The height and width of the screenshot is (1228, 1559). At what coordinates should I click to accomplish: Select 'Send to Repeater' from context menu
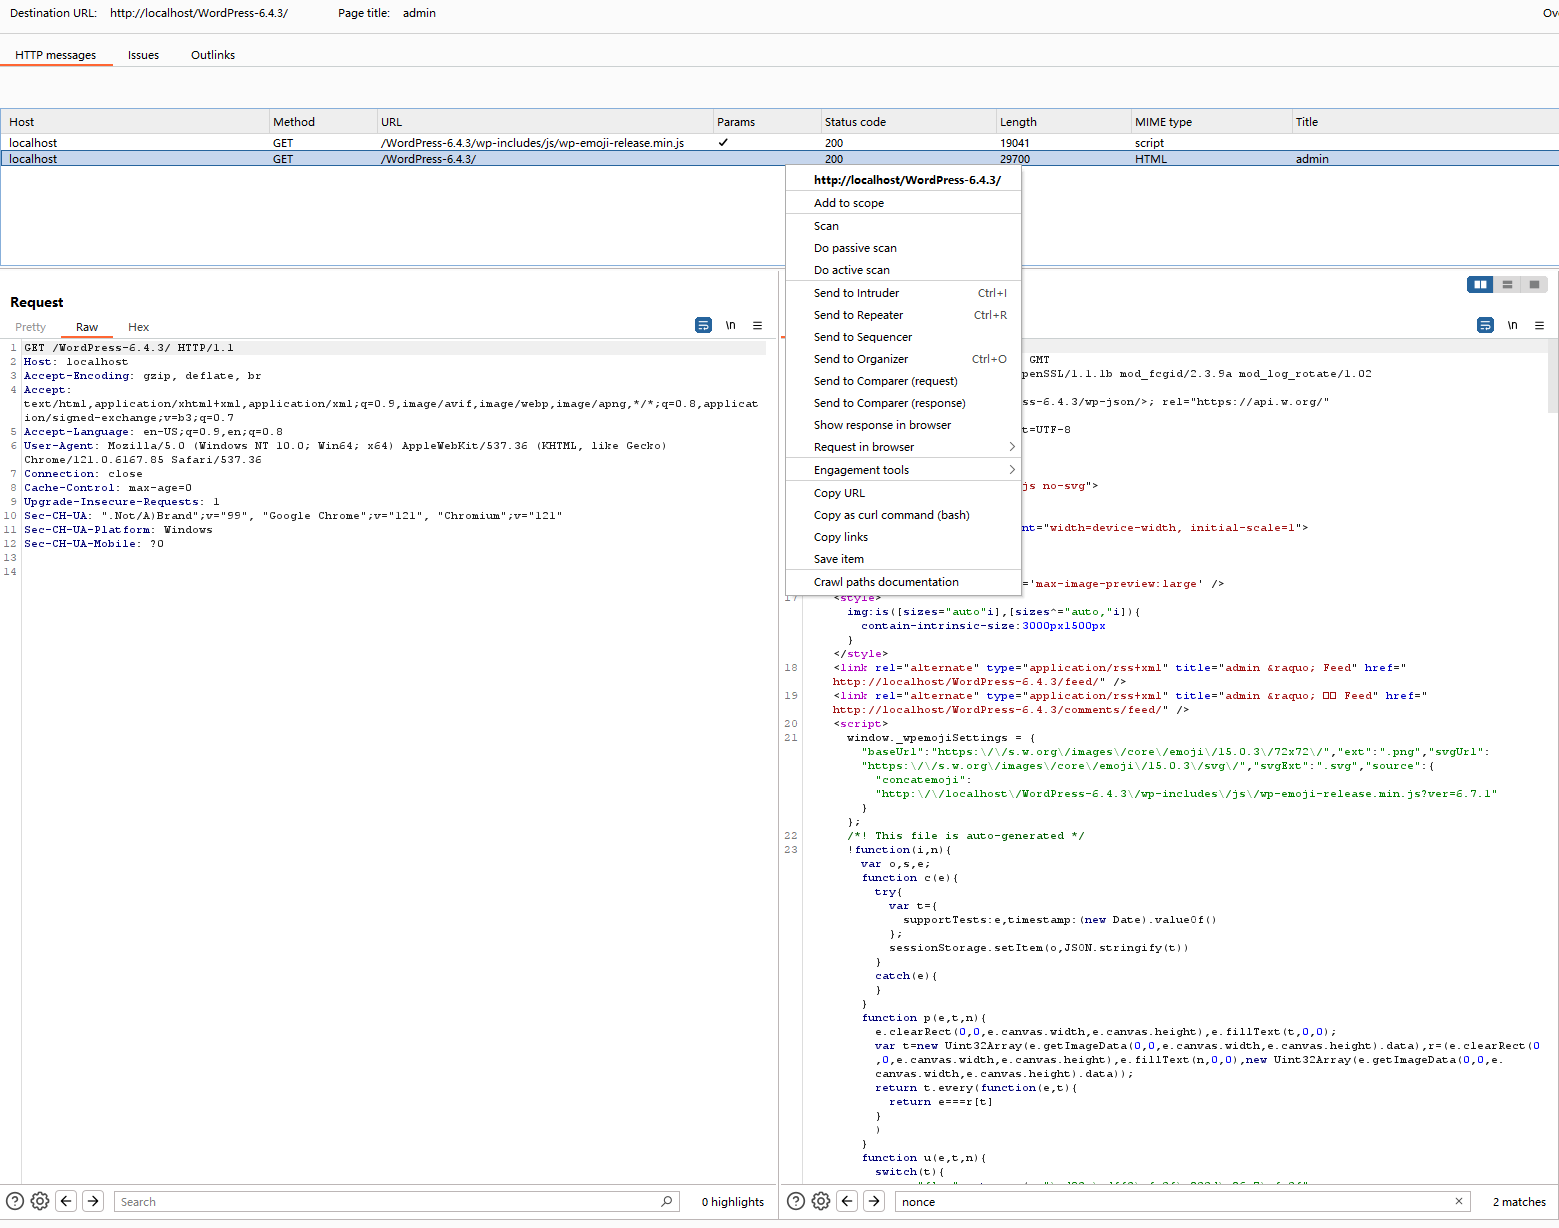tap(858, 315)
